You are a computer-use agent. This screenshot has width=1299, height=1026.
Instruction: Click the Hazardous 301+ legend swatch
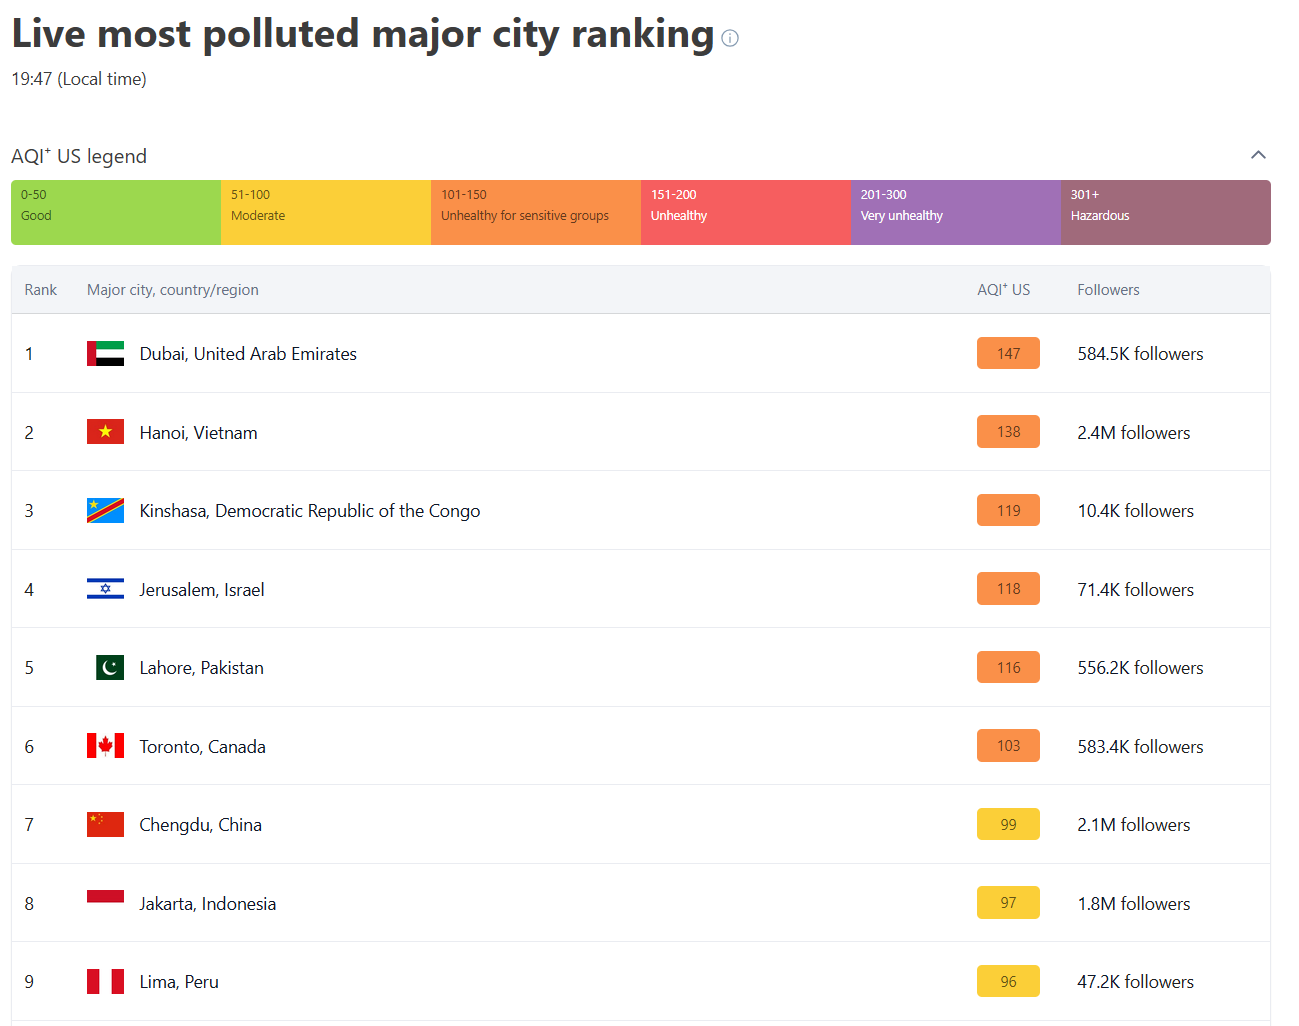coord(1165,212)
